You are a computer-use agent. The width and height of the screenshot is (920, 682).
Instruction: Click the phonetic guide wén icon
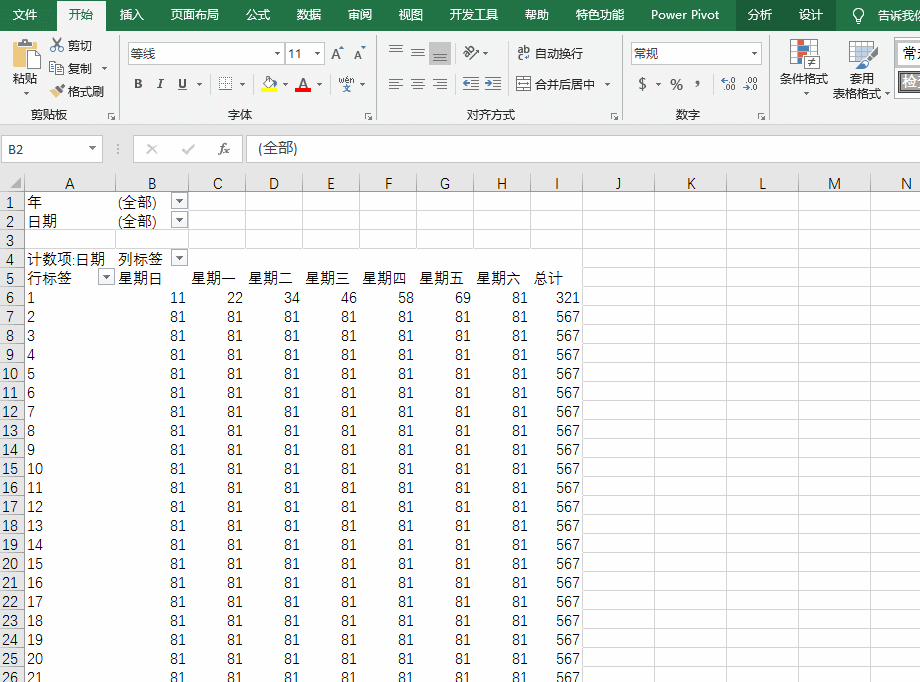click(346, 84)
